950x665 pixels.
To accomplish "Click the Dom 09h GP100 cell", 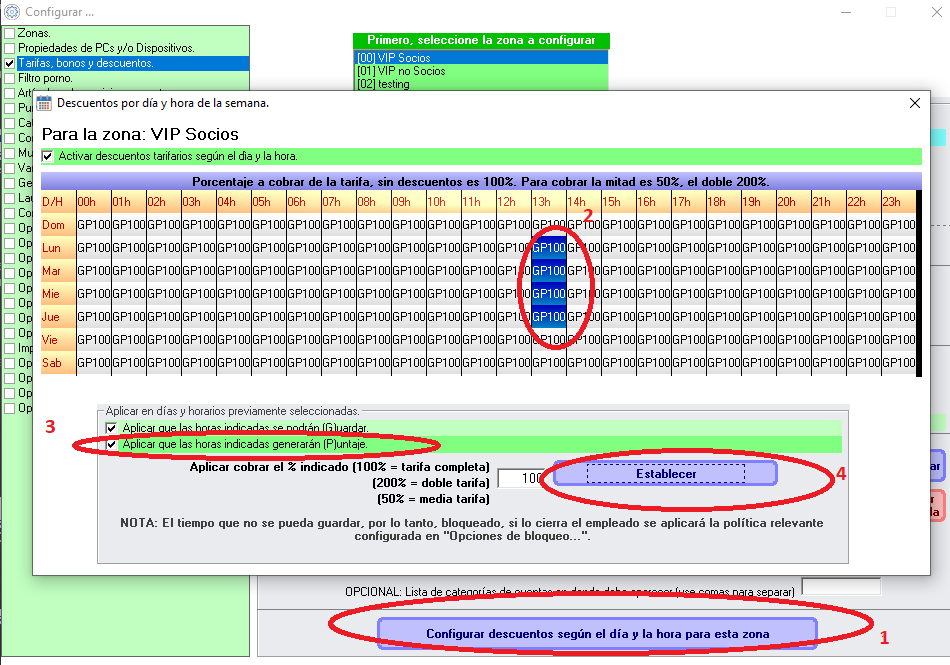I will 409,225.
